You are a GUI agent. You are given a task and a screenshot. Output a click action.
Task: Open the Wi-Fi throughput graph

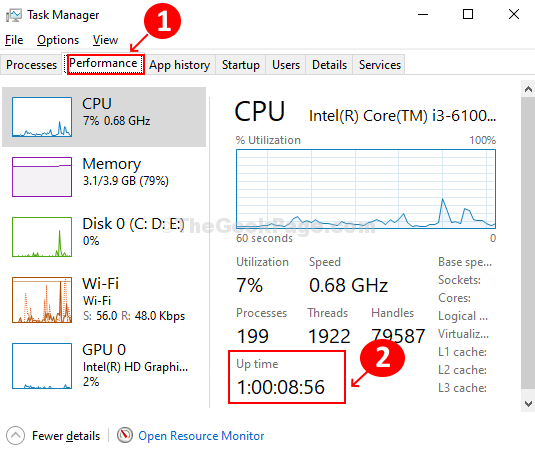point(42,300)
